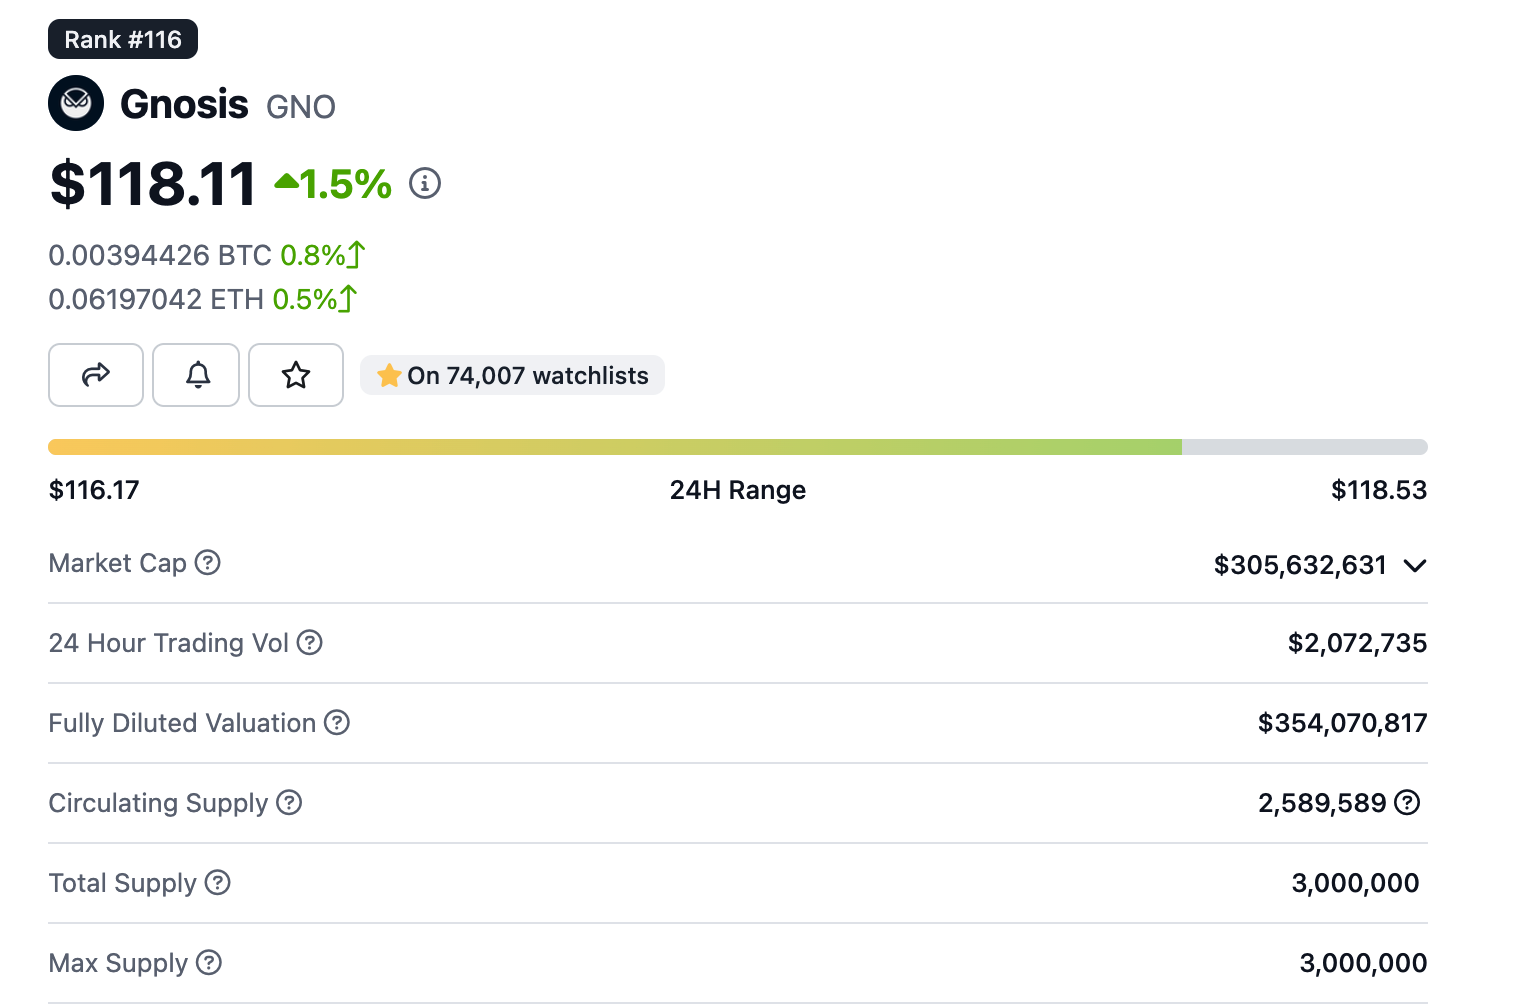Click the Gnosis owl logo icon
Viewport: 1536px width, 1006px height.
point(76,103)
